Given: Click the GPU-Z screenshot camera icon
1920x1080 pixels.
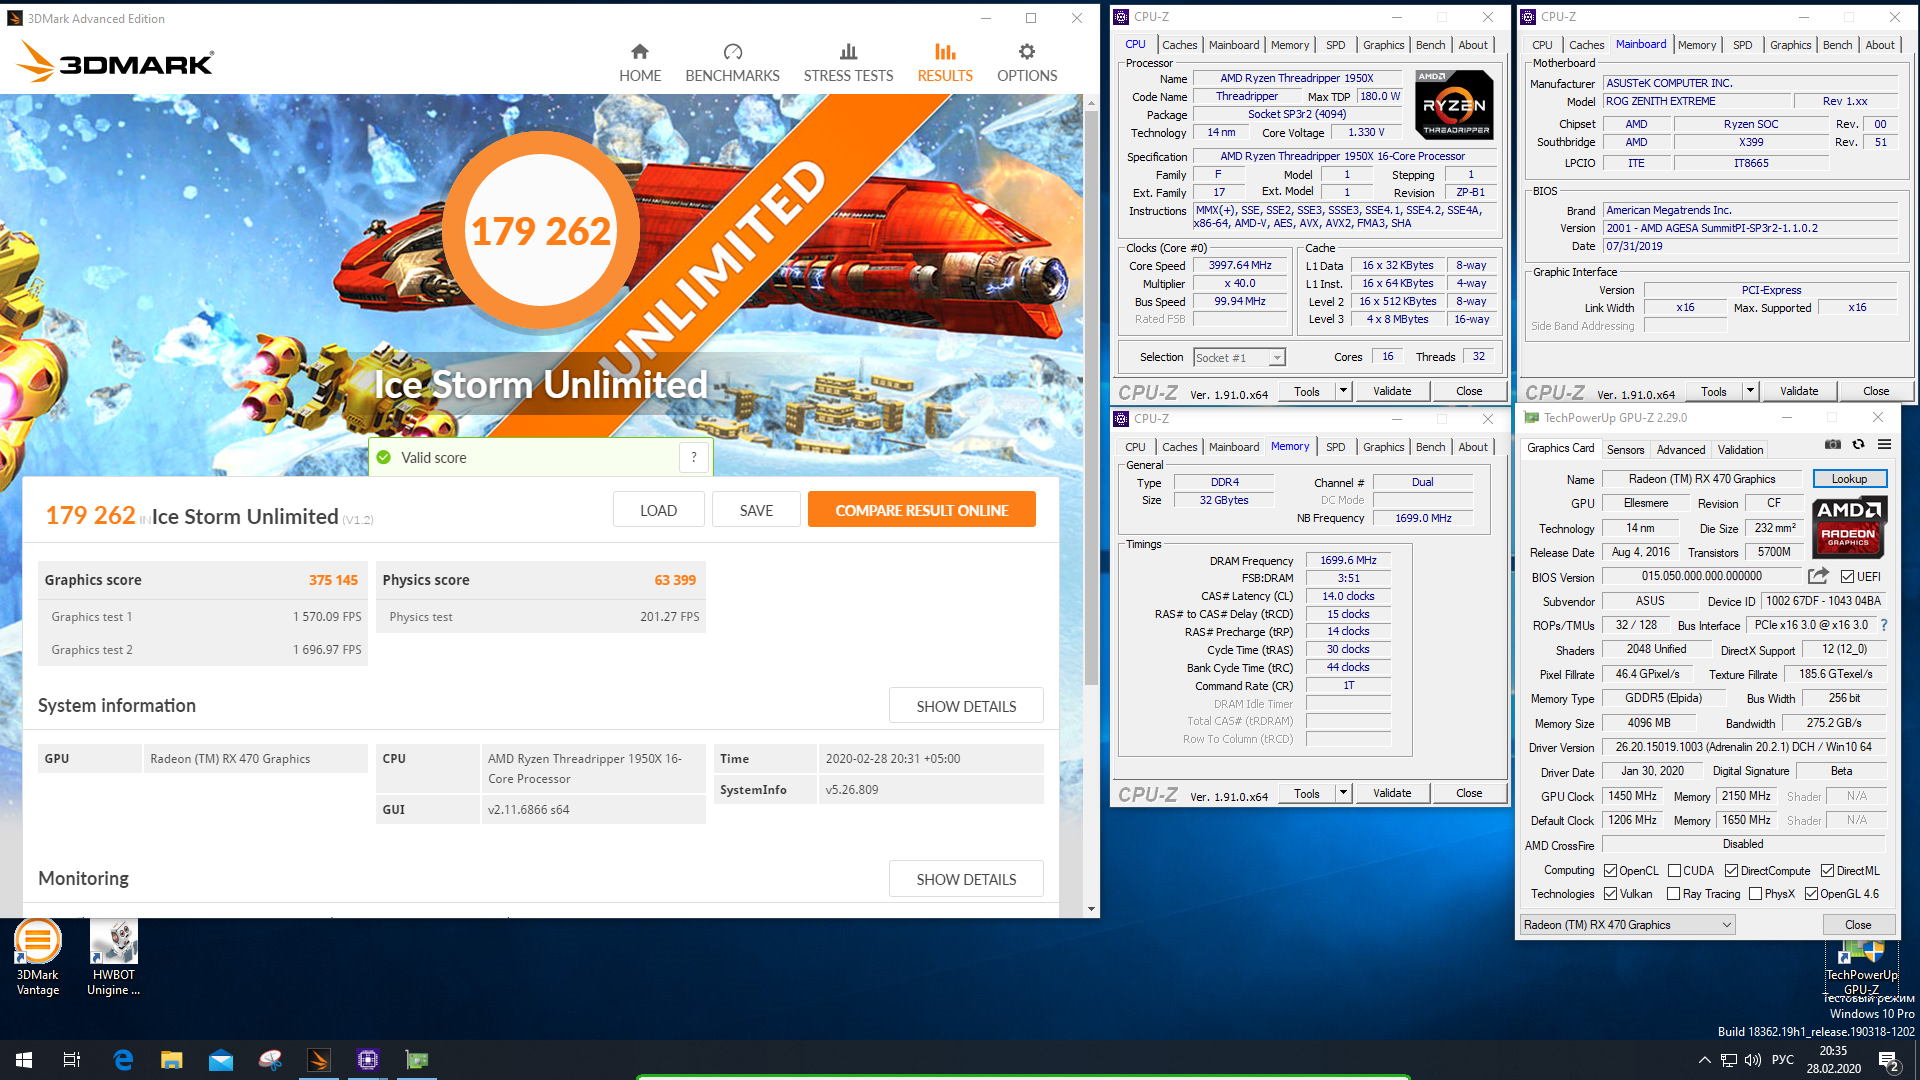Looking at the screenshot, I should 1832,444.
